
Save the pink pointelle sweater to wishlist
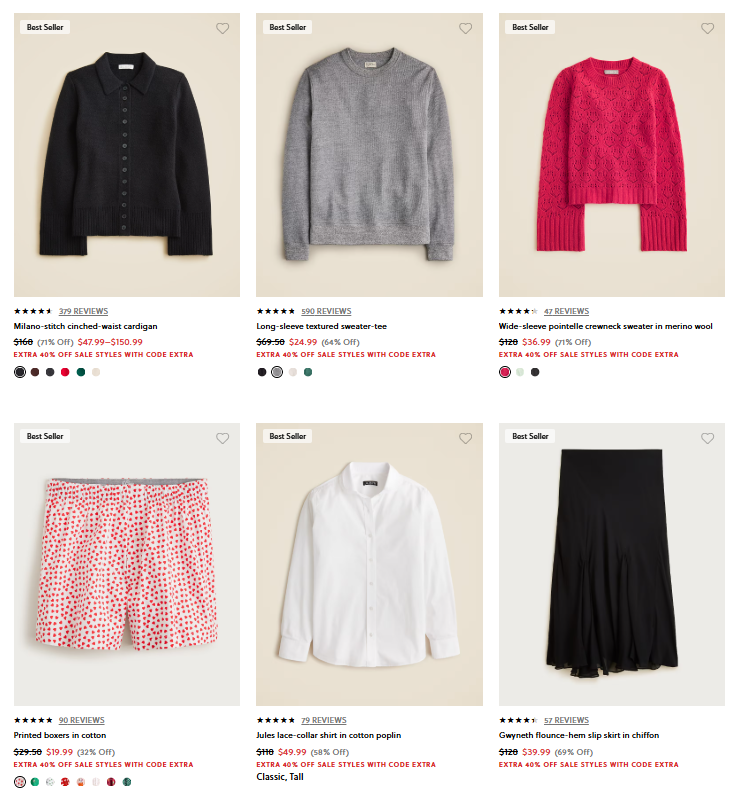707,28
